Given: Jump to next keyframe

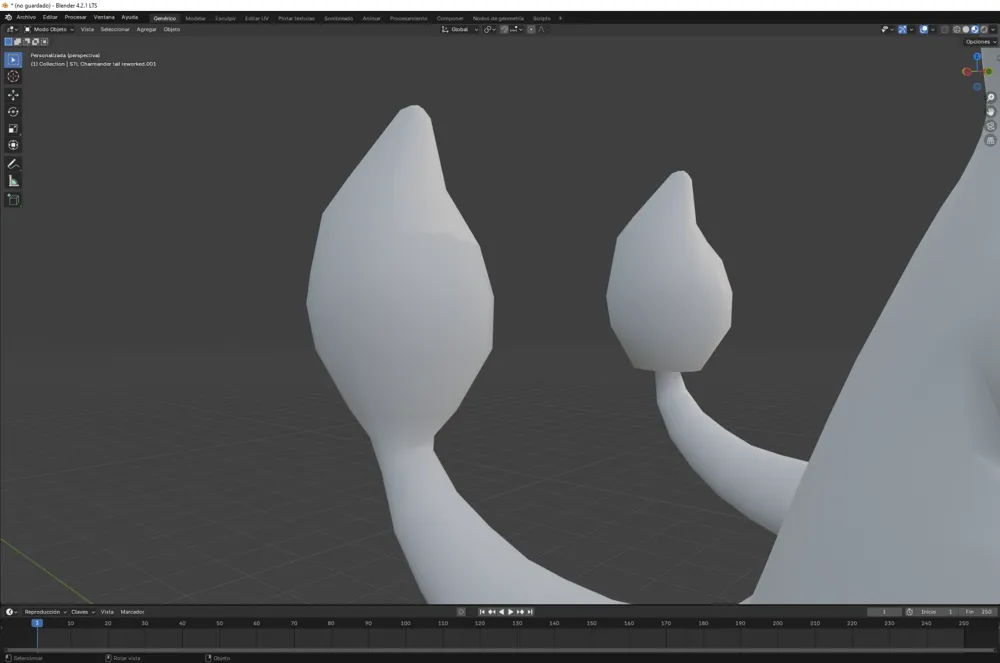Looking at the screenshot, I should [520, 611].
